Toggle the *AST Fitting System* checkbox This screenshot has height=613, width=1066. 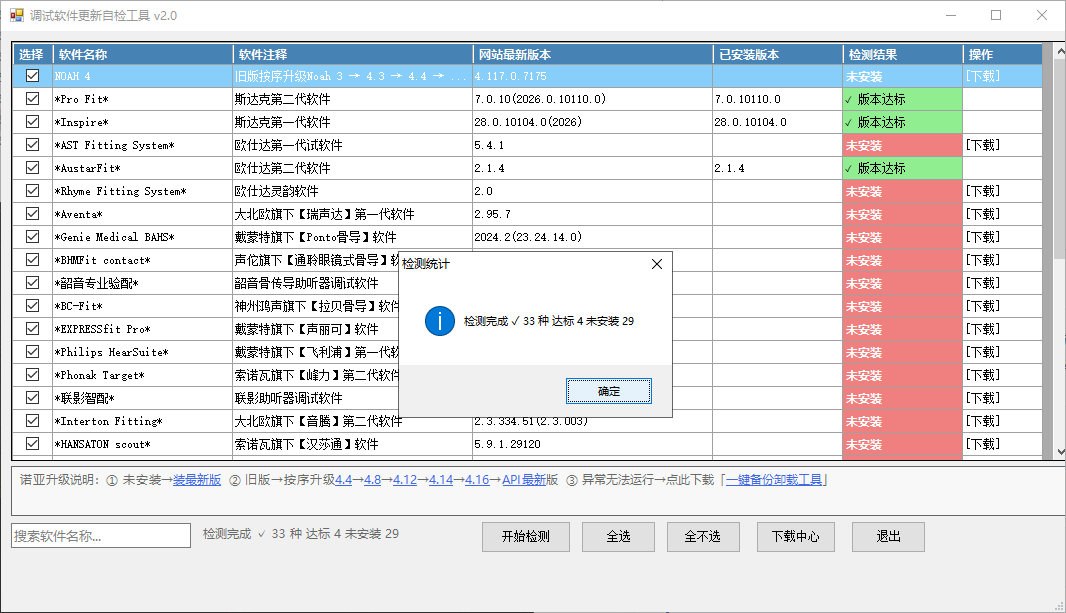32,145
